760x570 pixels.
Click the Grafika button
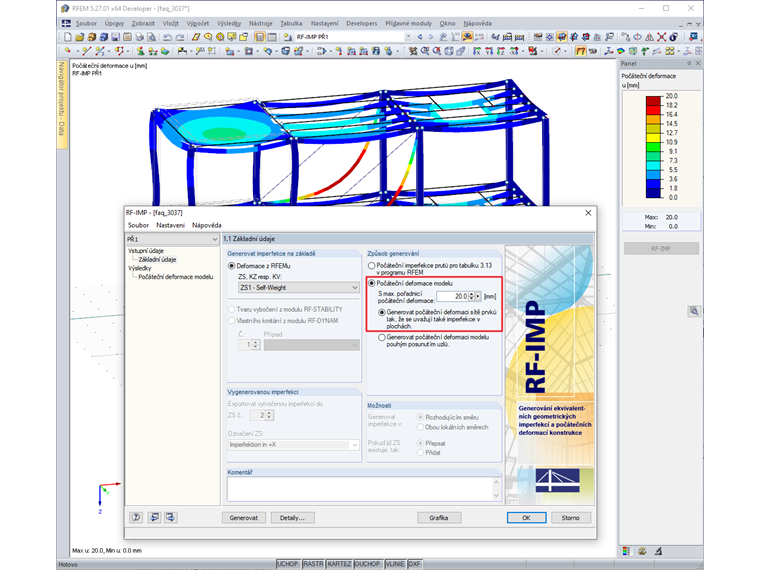tap(439, 518)
